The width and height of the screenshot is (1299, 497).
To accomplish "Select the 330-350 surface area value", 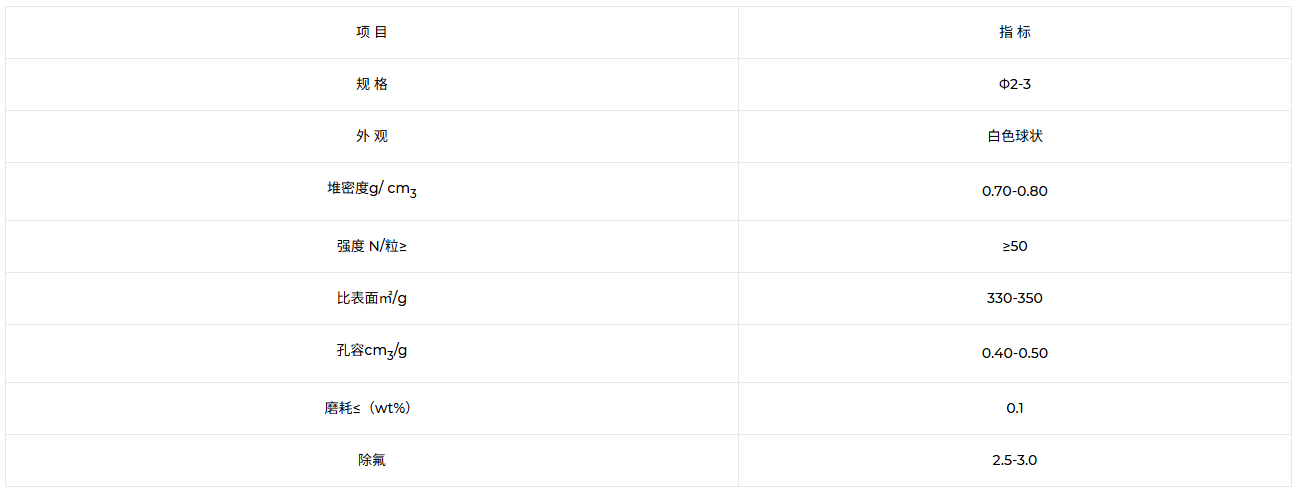I will tap(1015, 298).
